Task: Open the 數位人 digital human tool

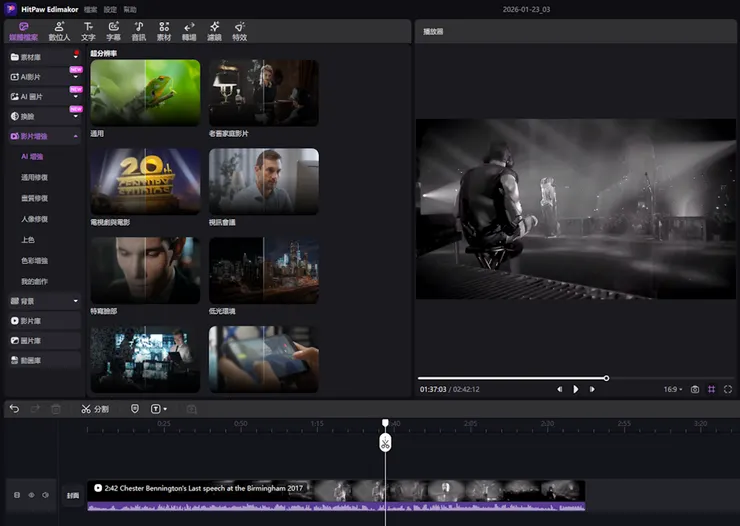Action: pos(60,30)
